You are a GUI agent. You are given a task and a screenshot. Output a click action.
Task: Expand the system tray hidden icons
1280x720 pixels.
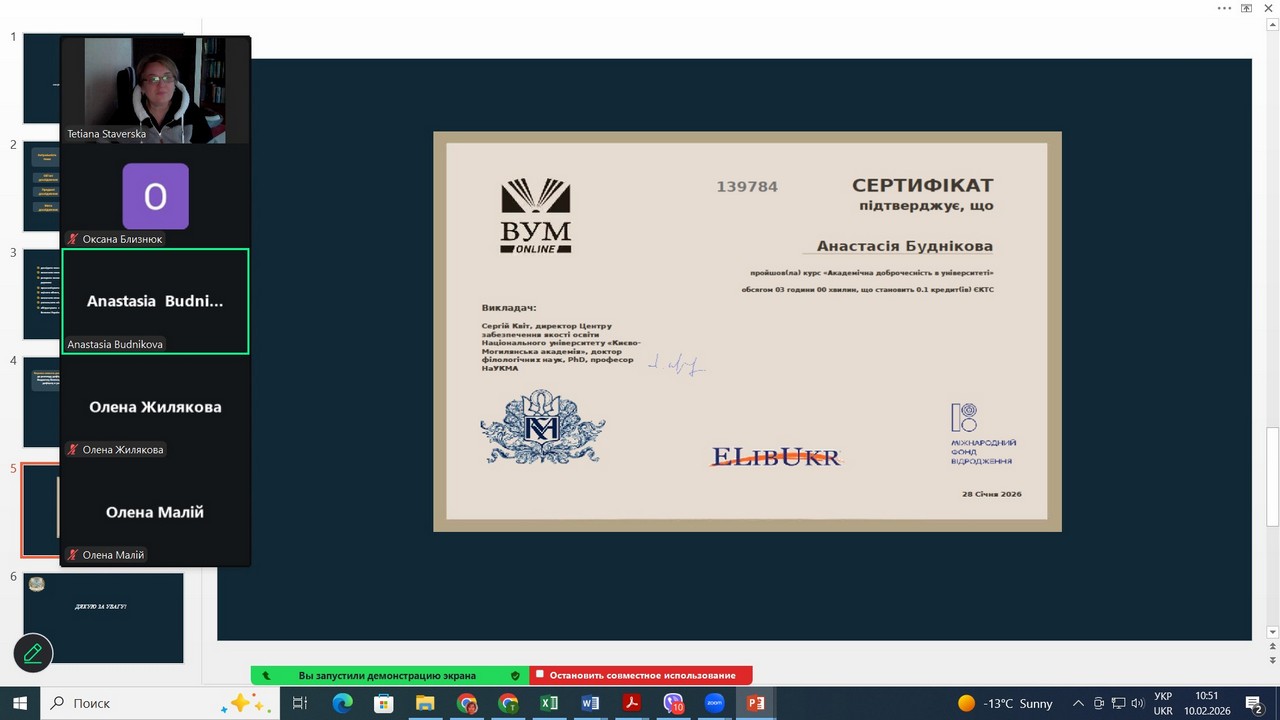[1078, 703]
